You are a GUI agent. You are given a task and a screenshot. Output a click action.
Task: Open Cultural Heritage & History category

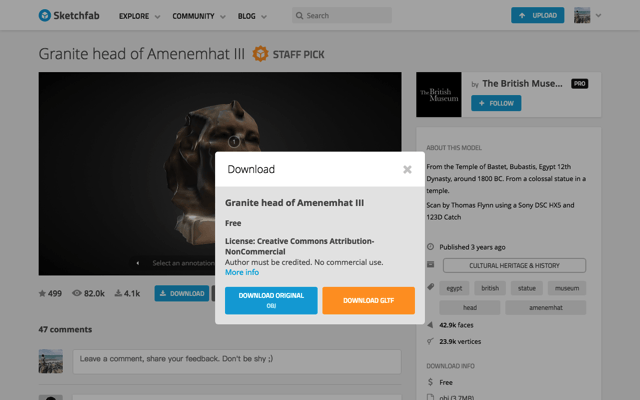tap(514, 265)
